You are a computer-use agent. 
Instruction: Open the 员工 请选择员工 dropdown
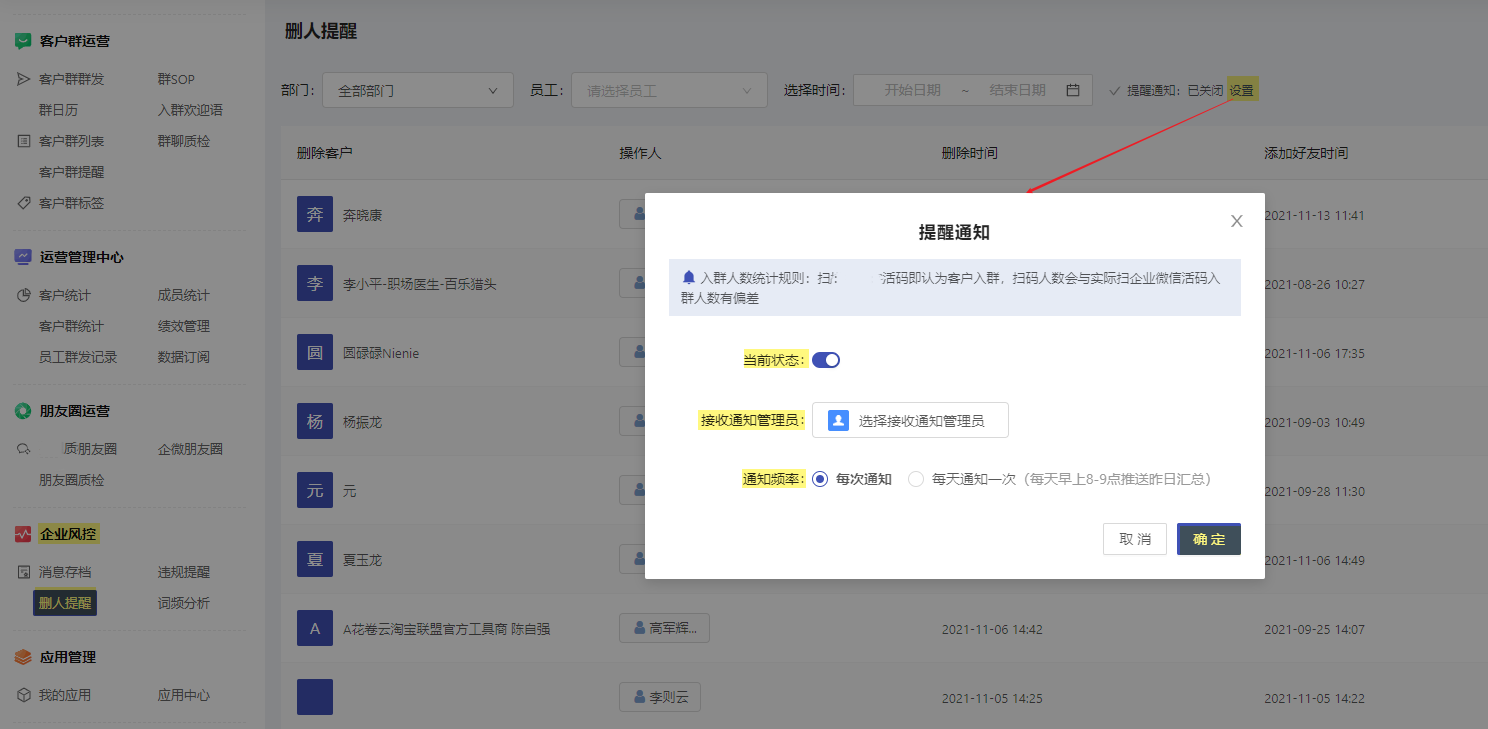click(669, 90)
